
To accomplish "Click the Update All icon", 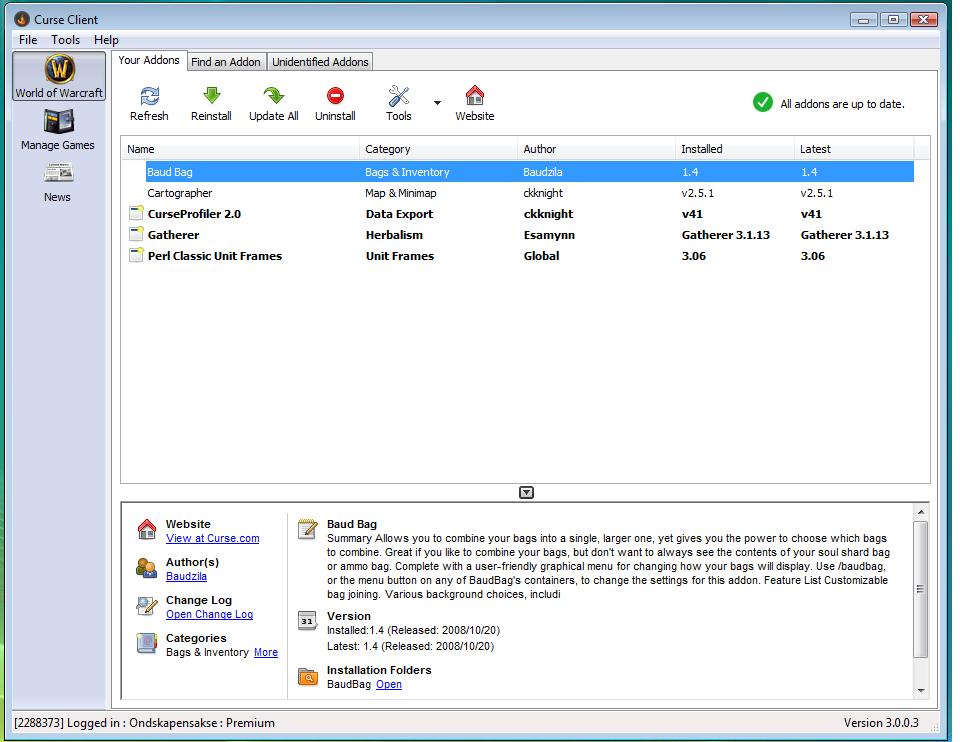I will pyautogui.click(x=274, y=96).
